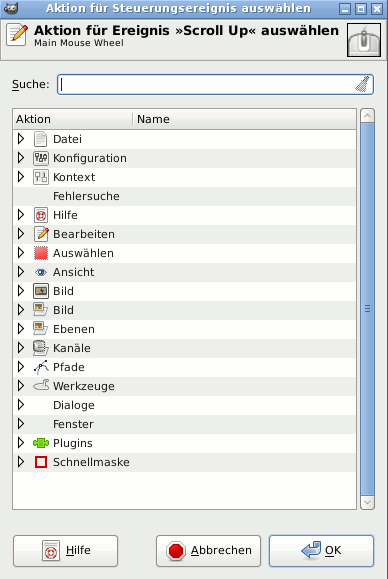Click the Kontext row icon

coord(41,177)
